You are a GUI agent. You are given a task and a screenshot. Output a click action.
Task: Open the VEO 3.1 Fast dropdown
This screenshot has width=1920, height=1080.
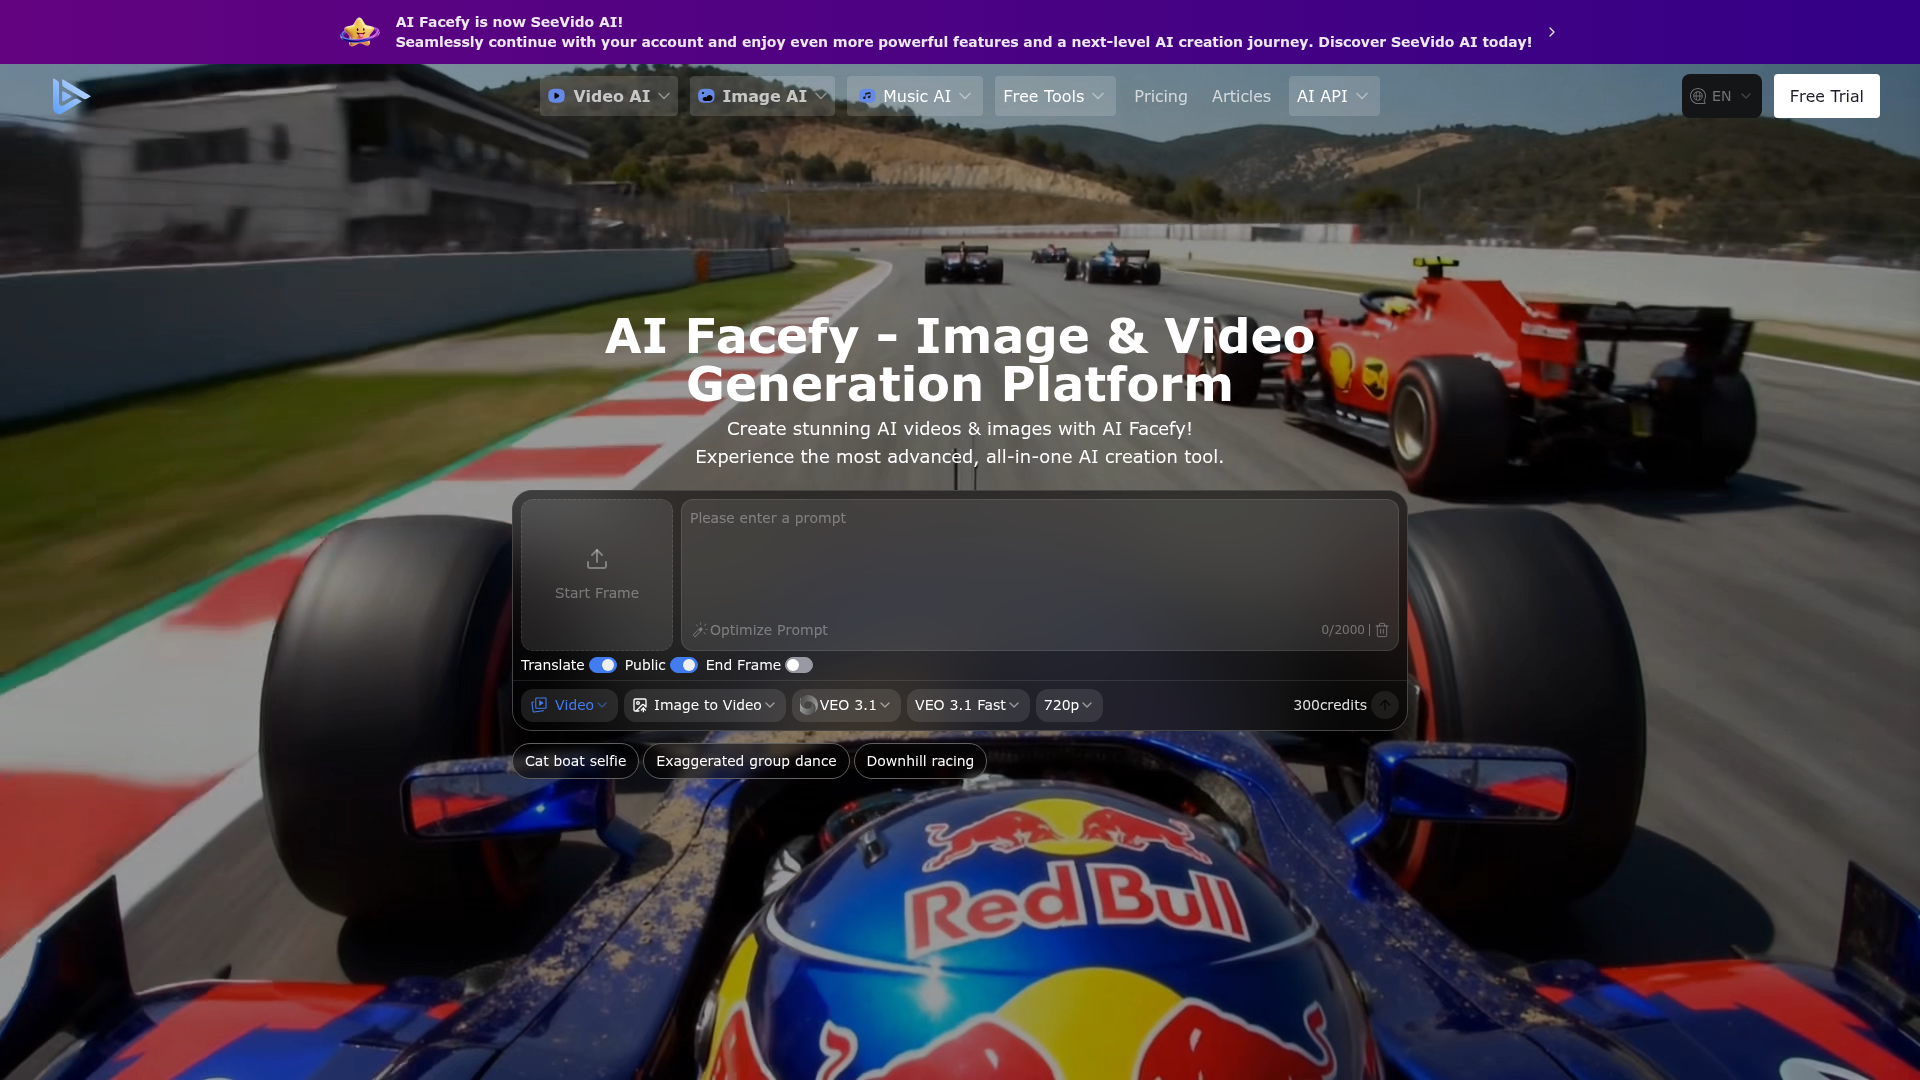pos(968,705)
